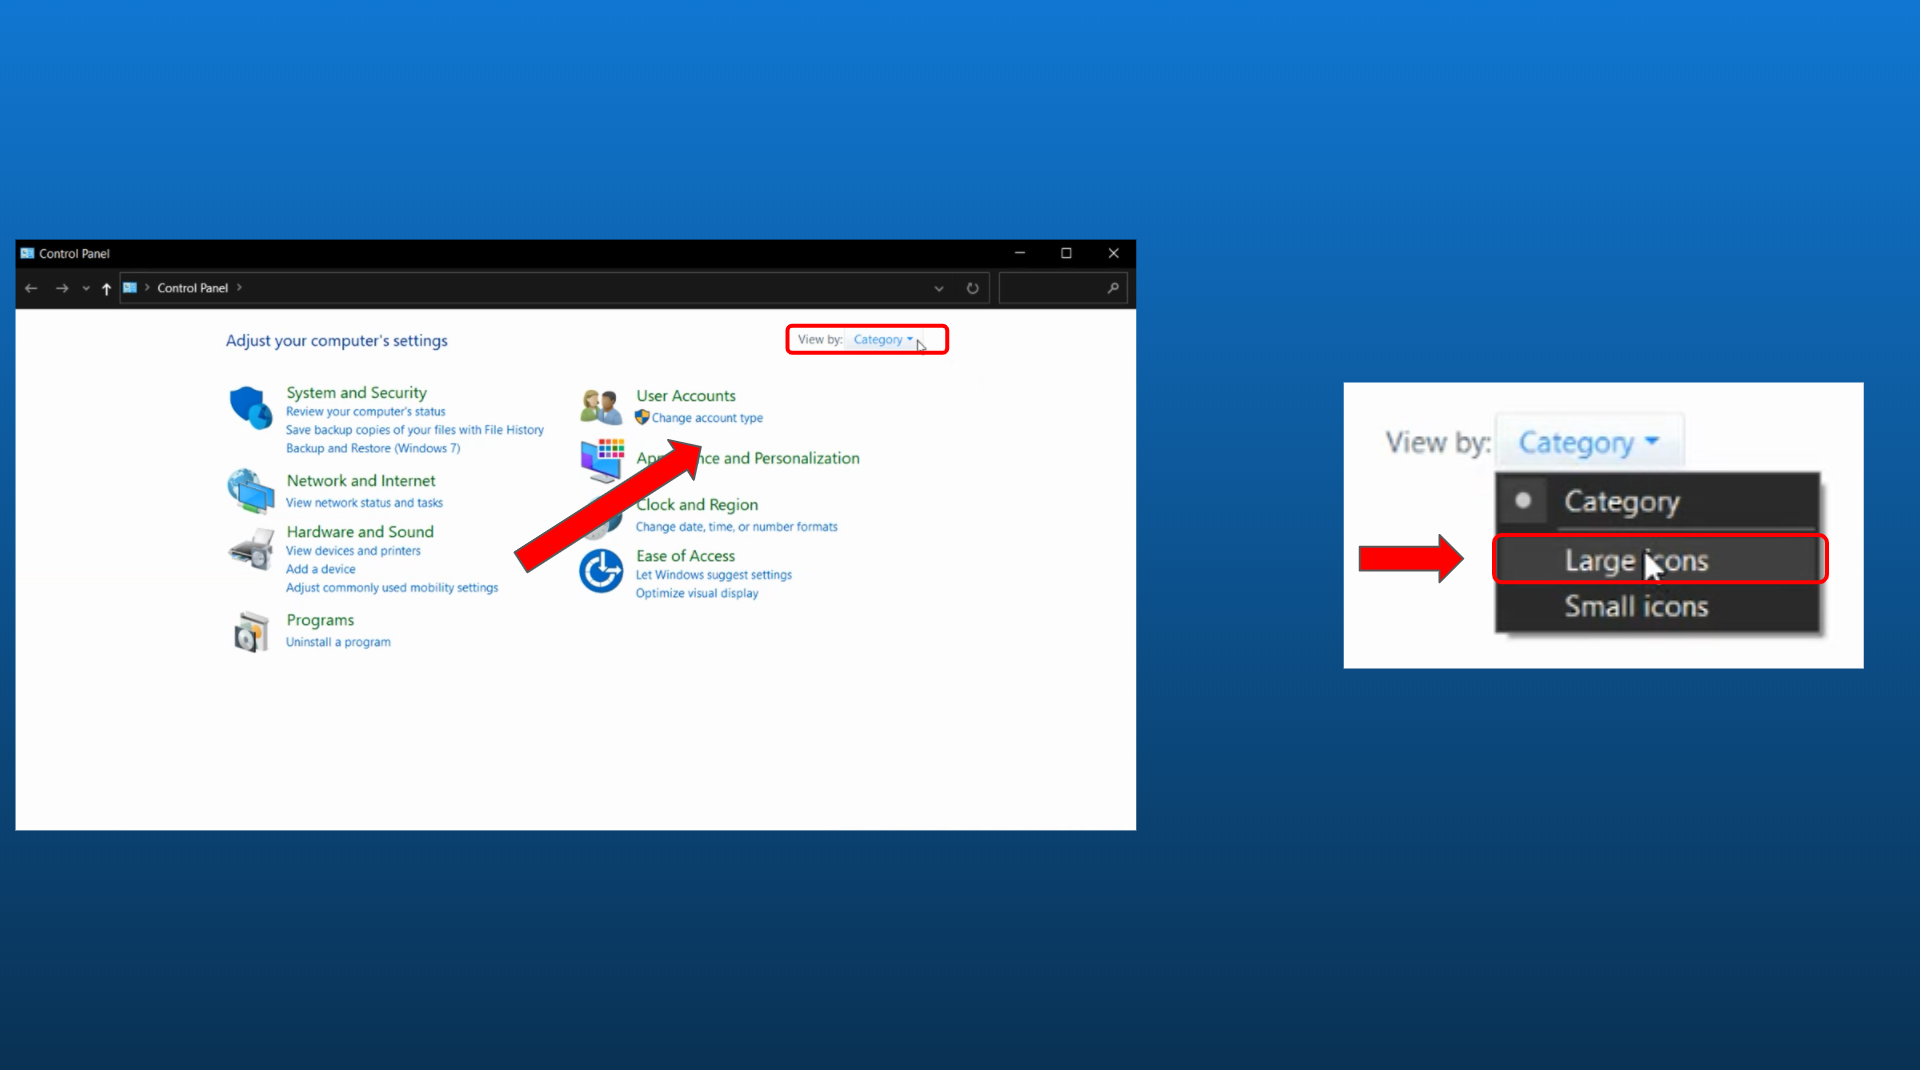Select Category option in dropdown menu
Screen dimensions: 1920x1070
pyautogui.click(x=1657, y=501)
